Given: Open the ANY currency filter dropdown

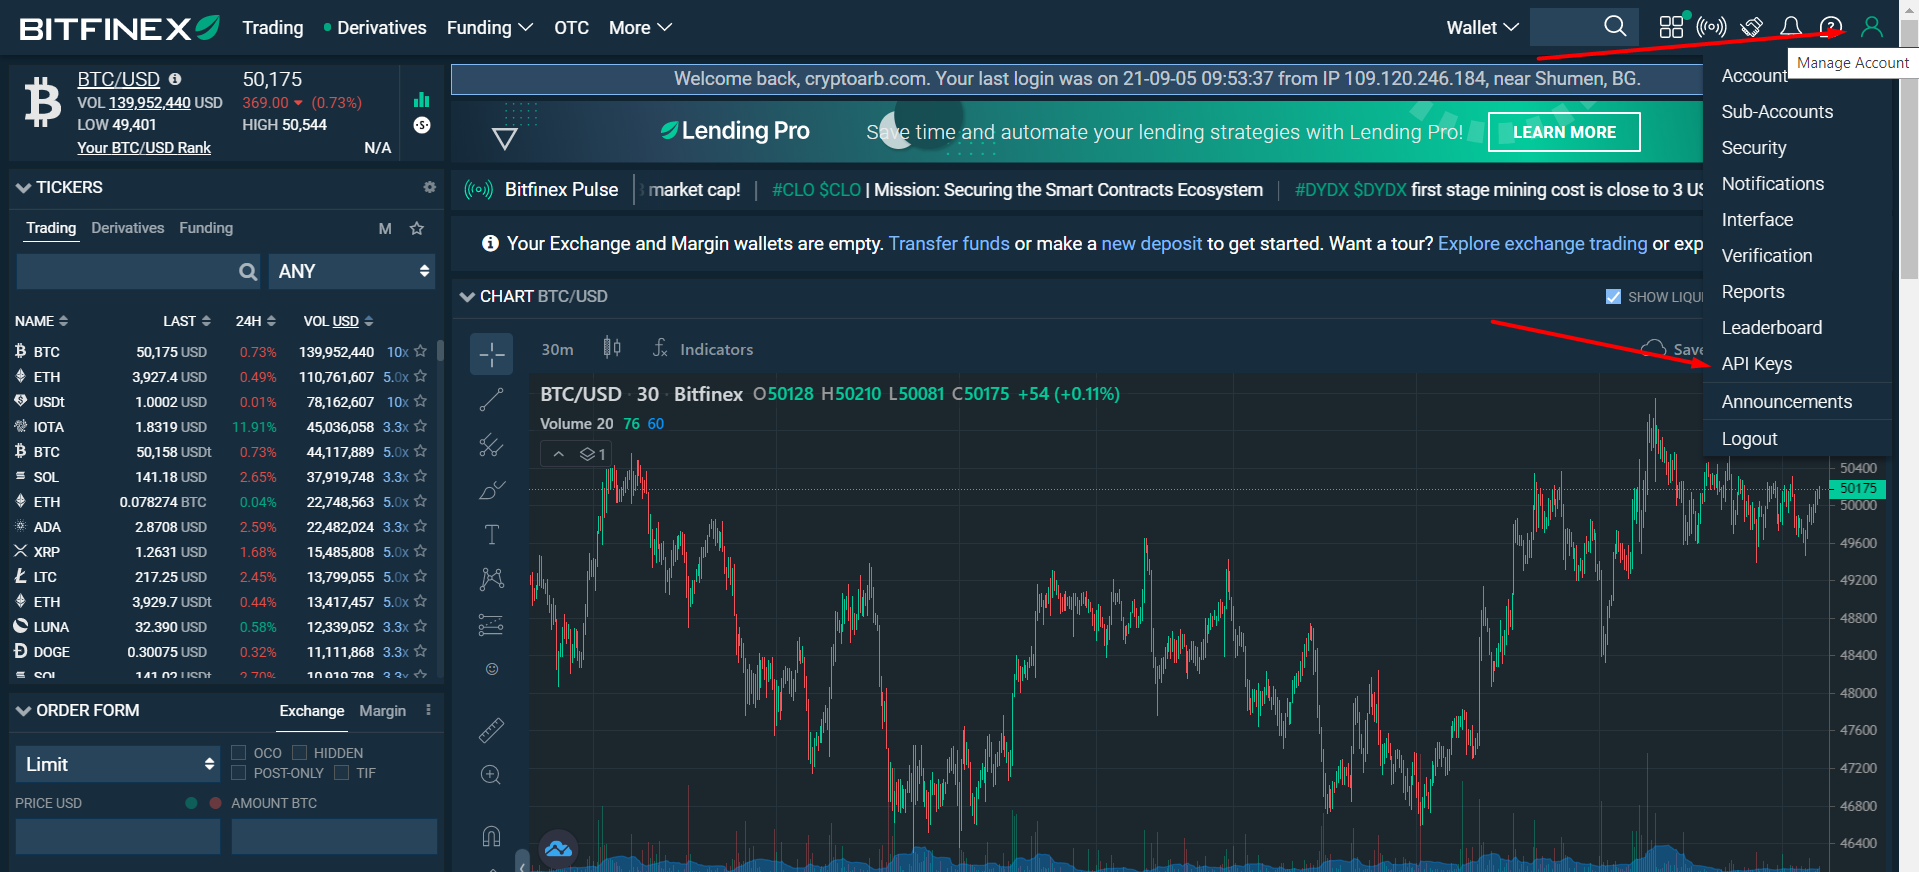Looking at the screenshot, I should [352, 271].
